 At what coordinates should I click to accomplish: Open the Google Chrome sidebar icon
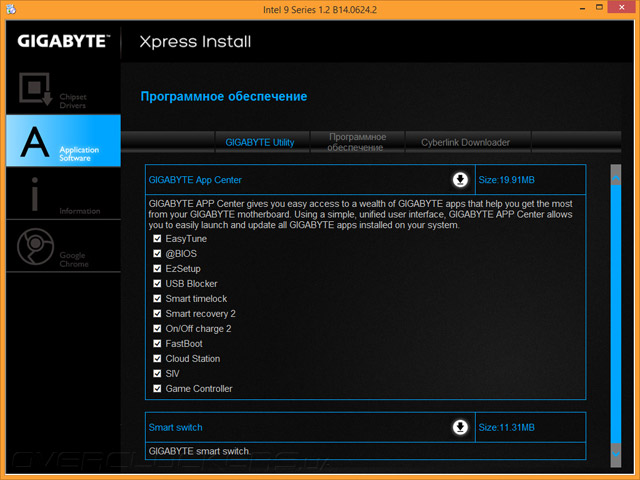click(x=36, y=247)
